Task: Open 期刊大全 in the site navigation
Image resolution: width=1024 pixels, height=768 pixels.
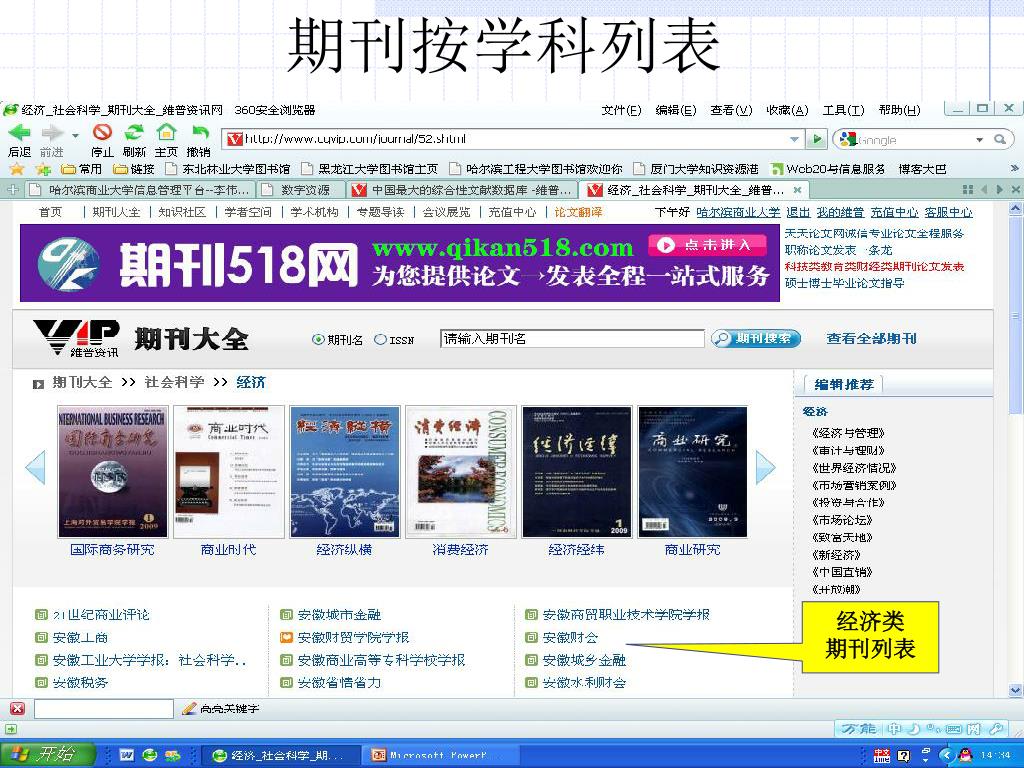Action: [x=116, y=212]
